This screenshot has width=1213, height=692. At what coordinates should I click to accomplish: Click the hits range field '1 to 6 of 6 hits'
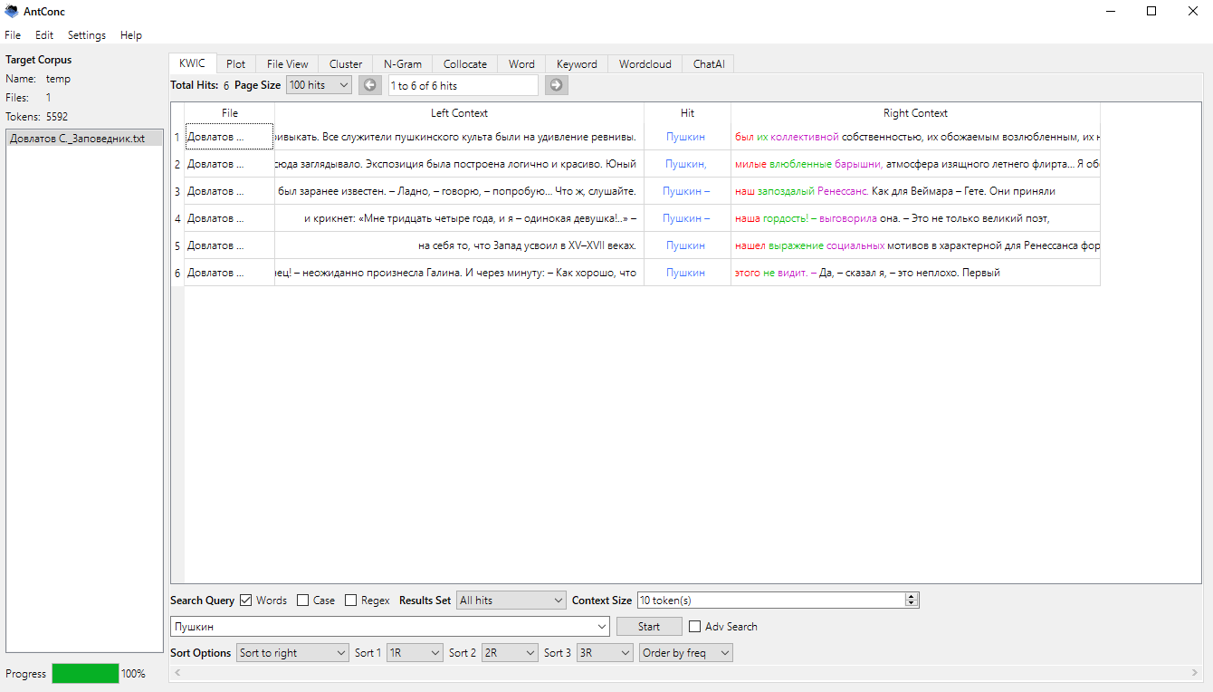pyautogui.click(x=463, y=85)
